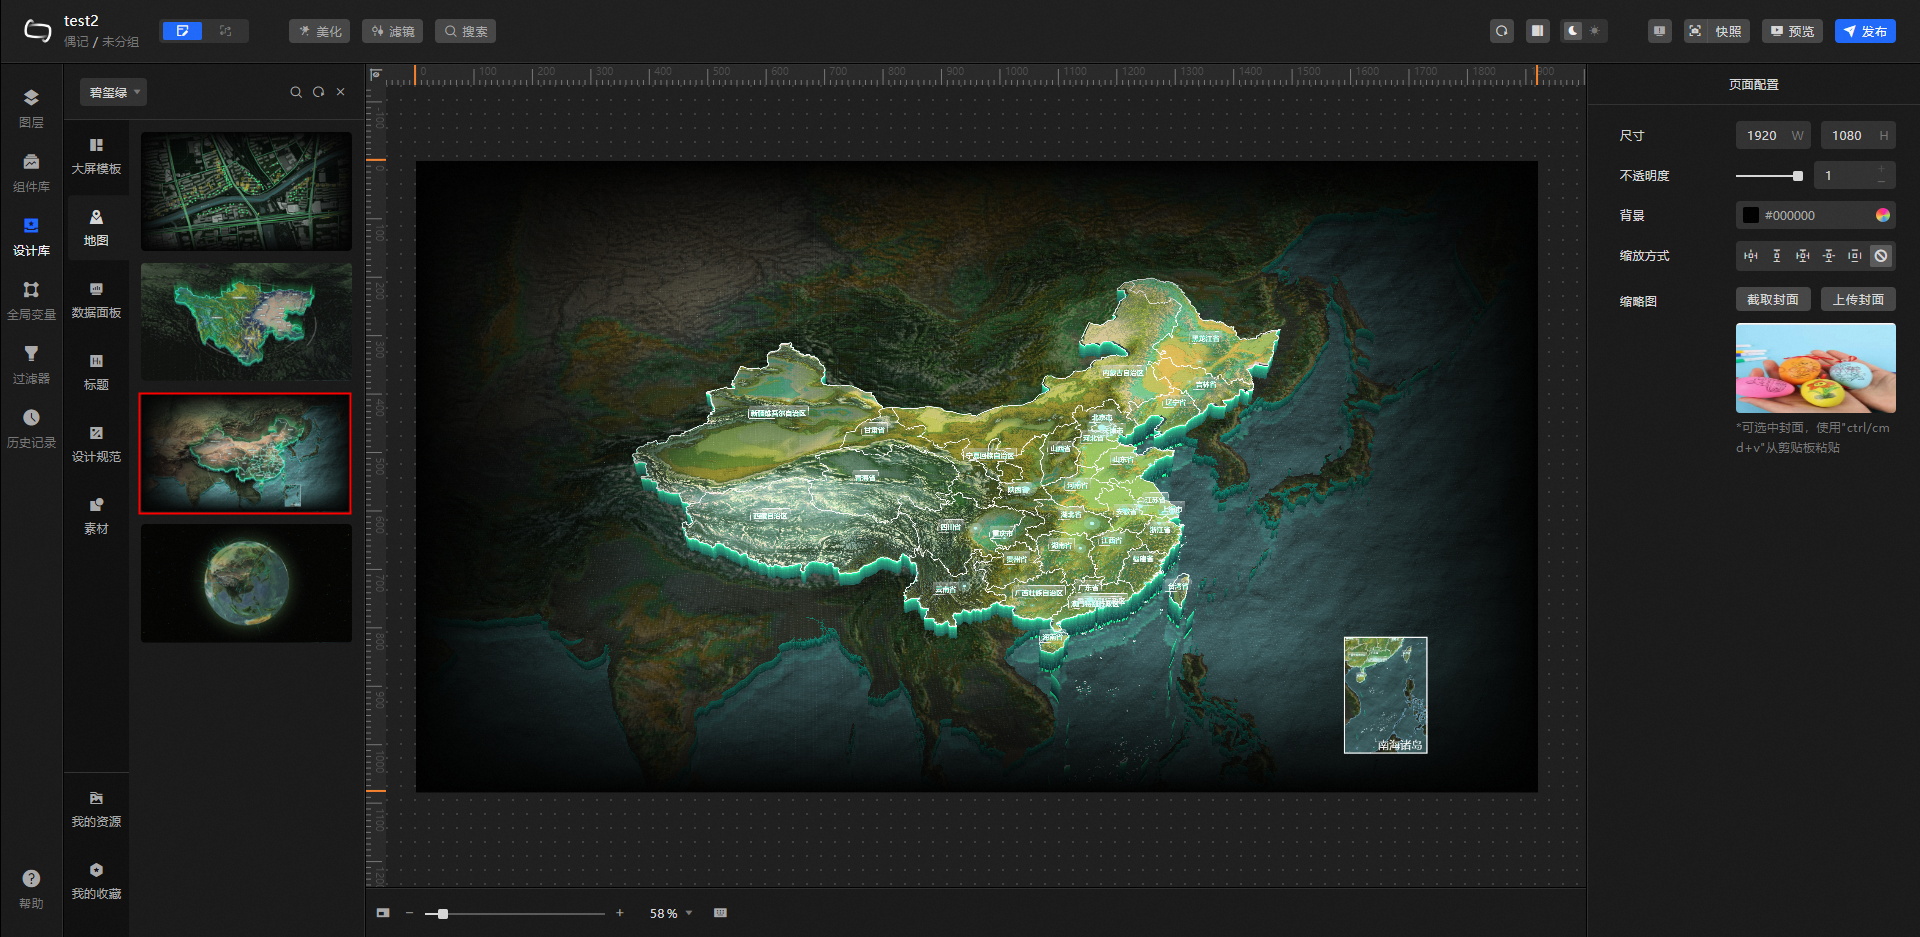Enable light theme with the sun icon
This screenshot has height=937, width=1920.
pos(1595,31)
